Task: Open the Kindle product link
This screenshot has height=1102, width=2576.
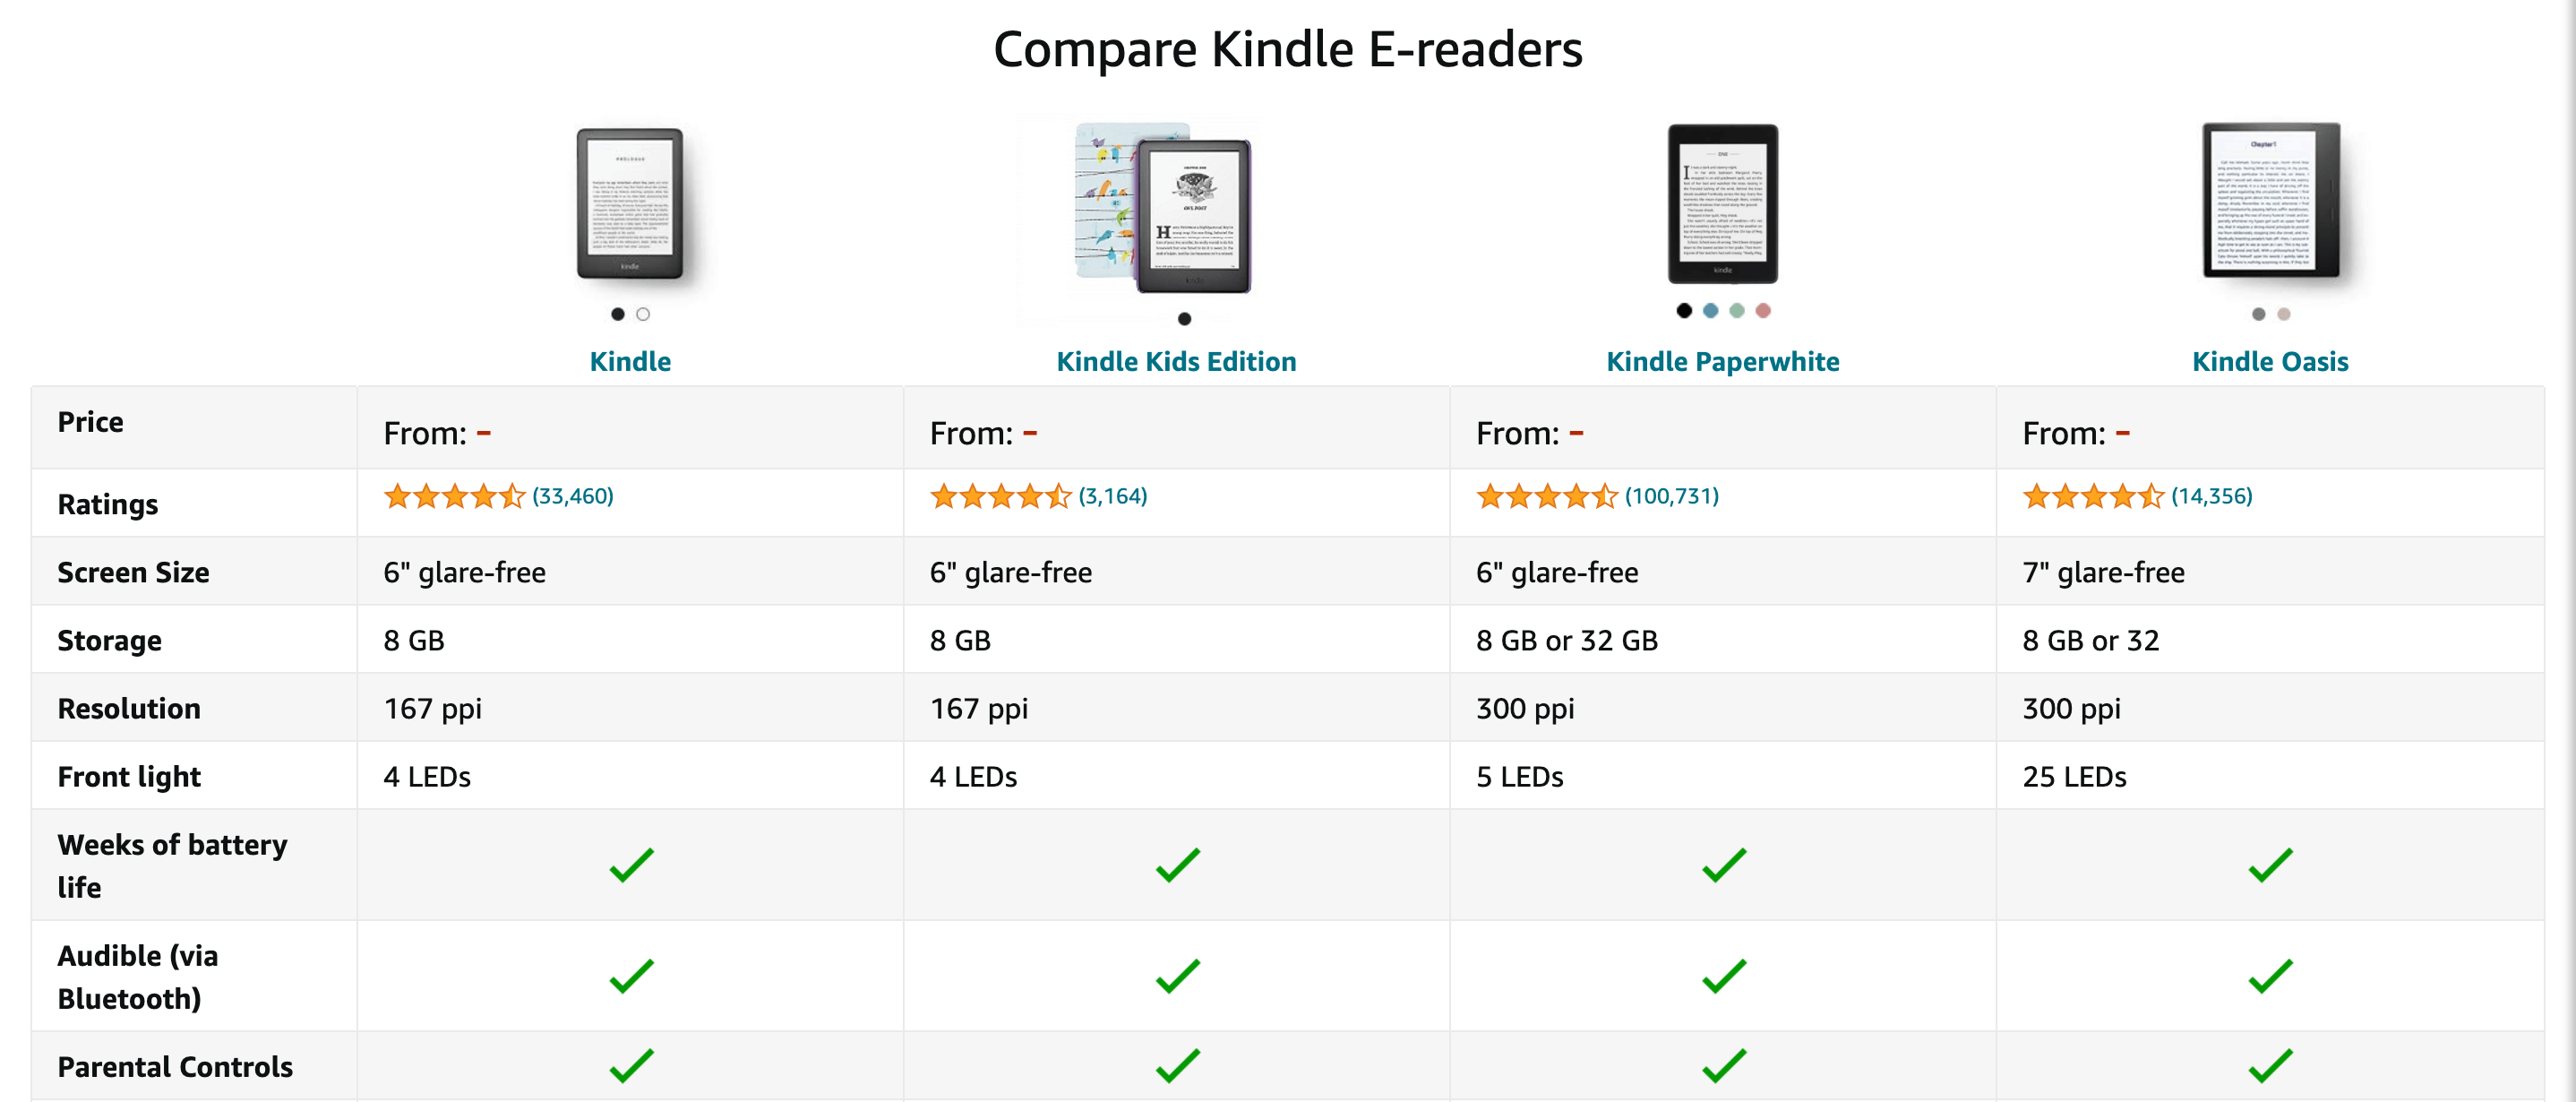Action: click(630, 362)
